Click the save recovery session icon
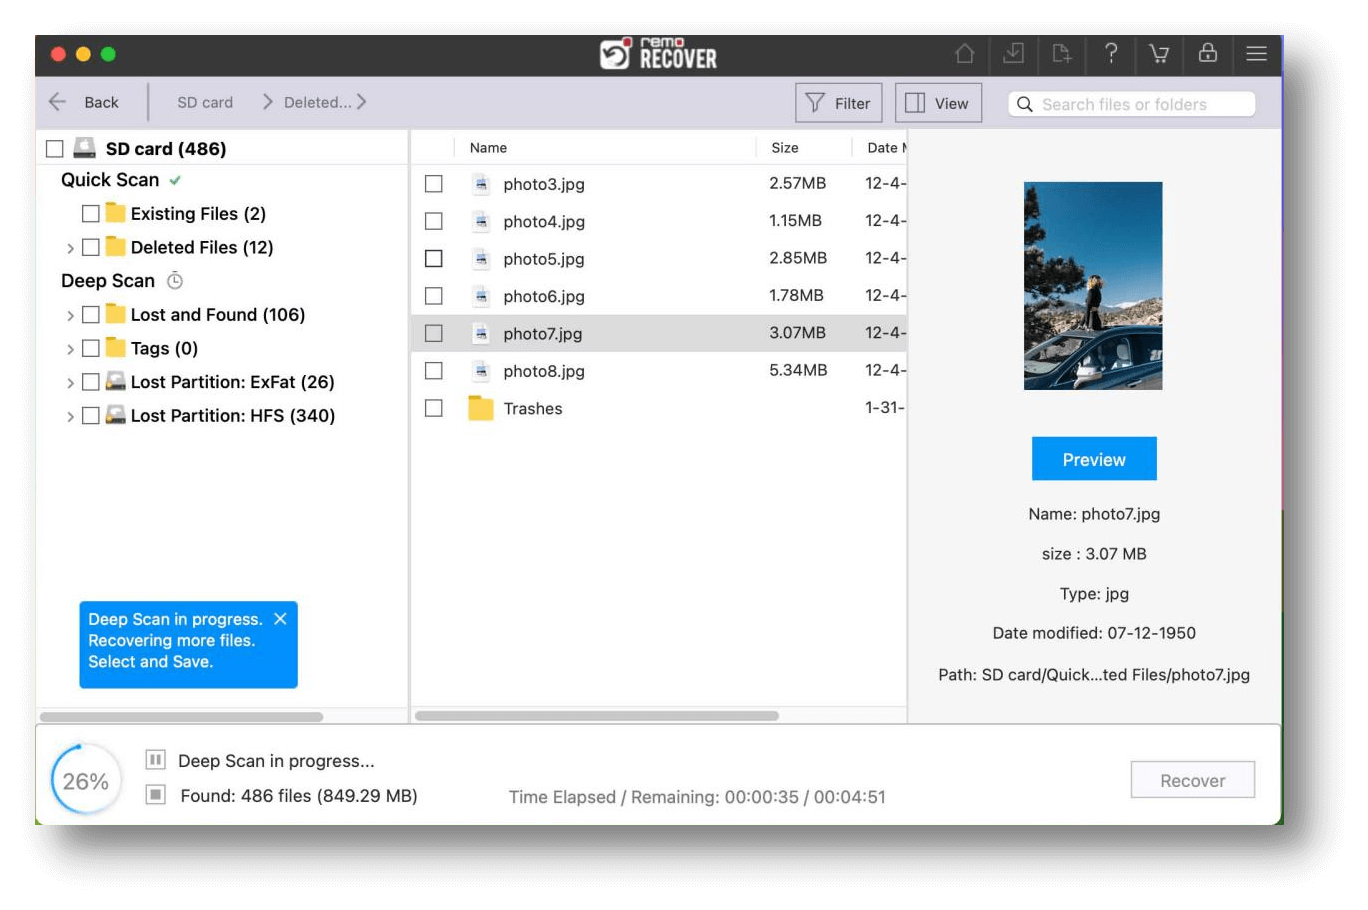 (x=1013, y=54)
